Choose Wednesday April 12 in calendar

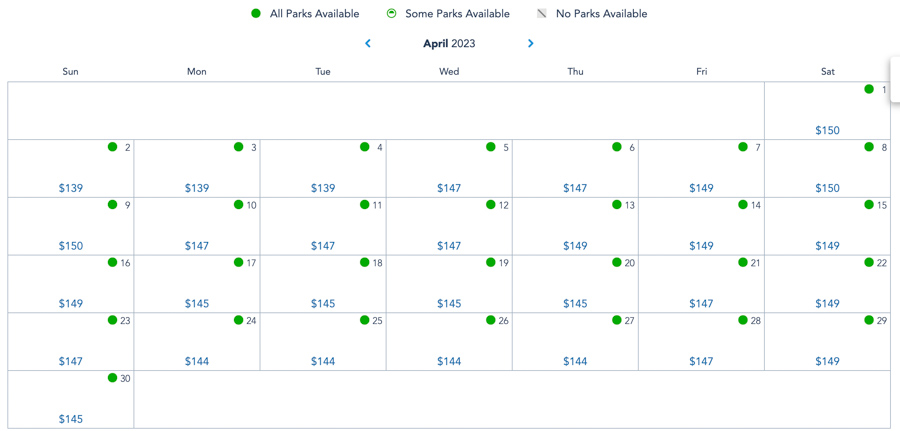(x=449, y=226)
